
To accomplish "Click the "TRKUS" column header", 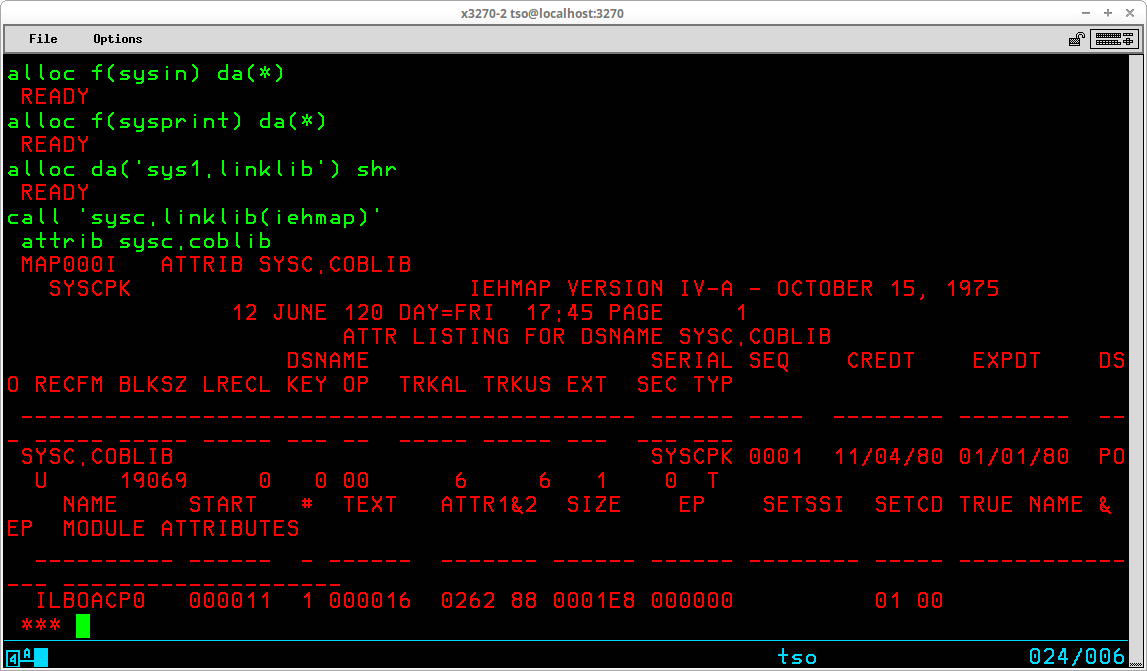I will (x=517, y=385).
